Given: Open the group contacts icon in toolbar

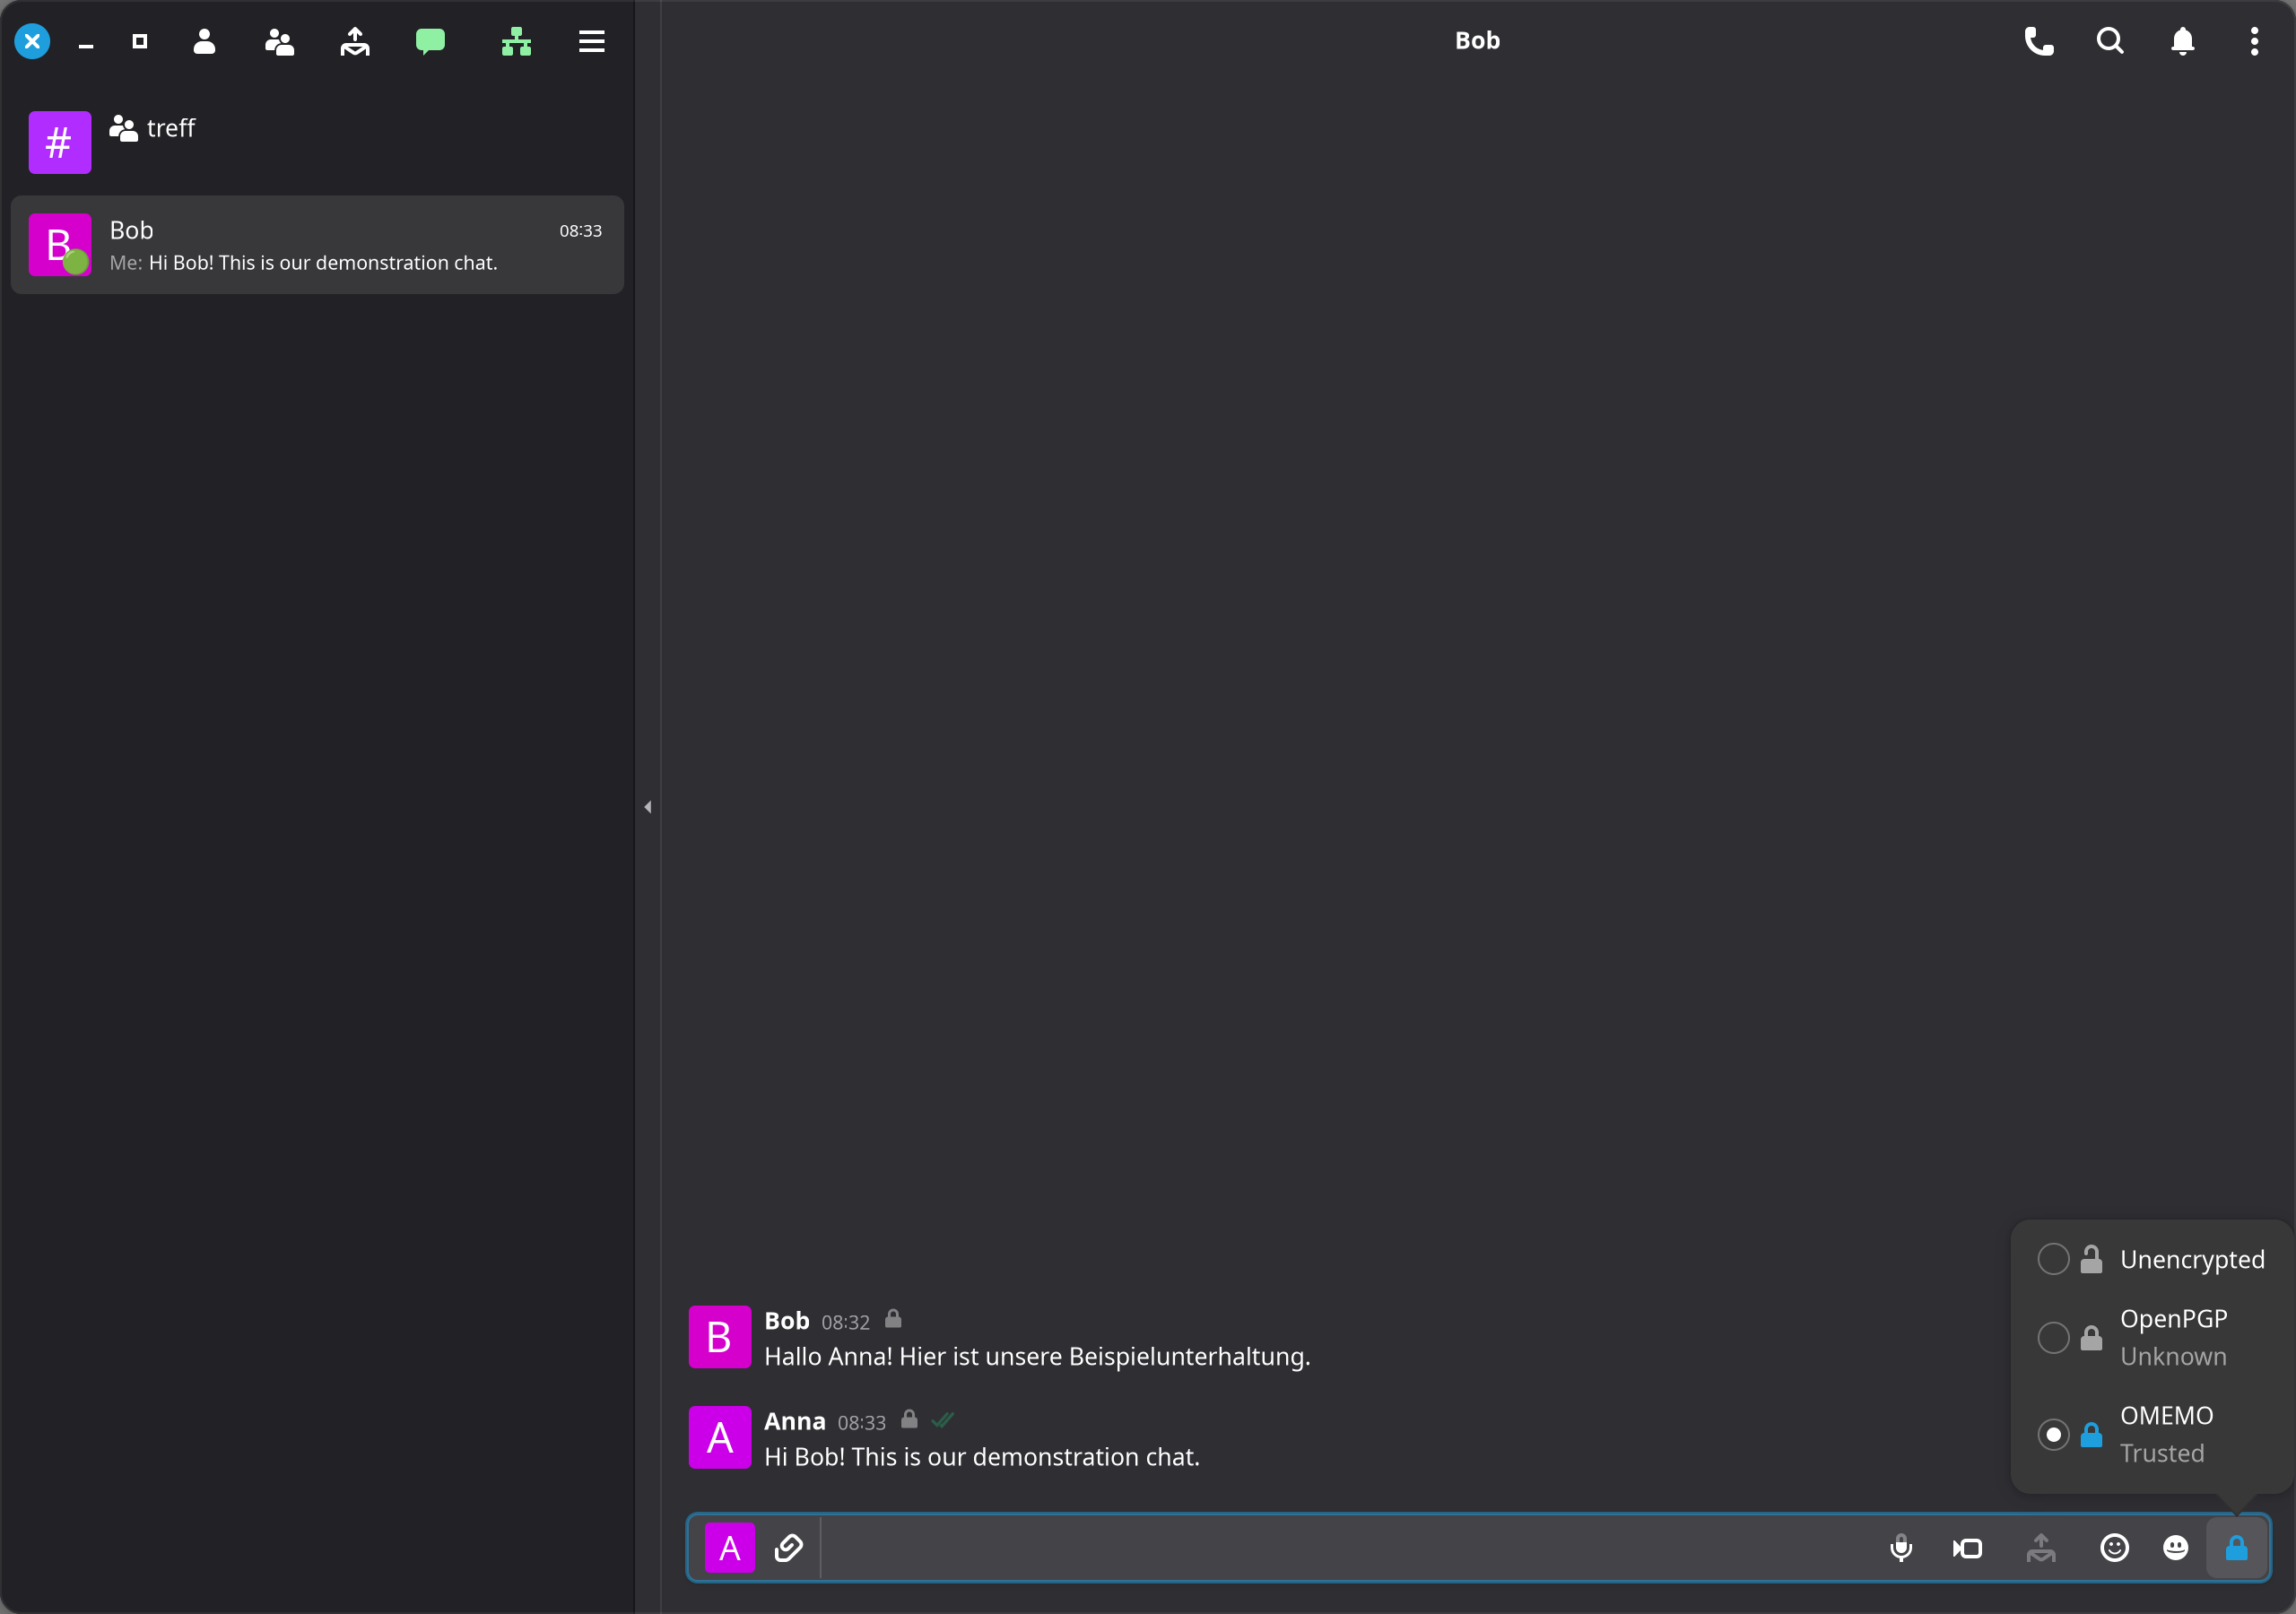Looking at the screenshot, I should pyautogui.click(x=279, y=41).
